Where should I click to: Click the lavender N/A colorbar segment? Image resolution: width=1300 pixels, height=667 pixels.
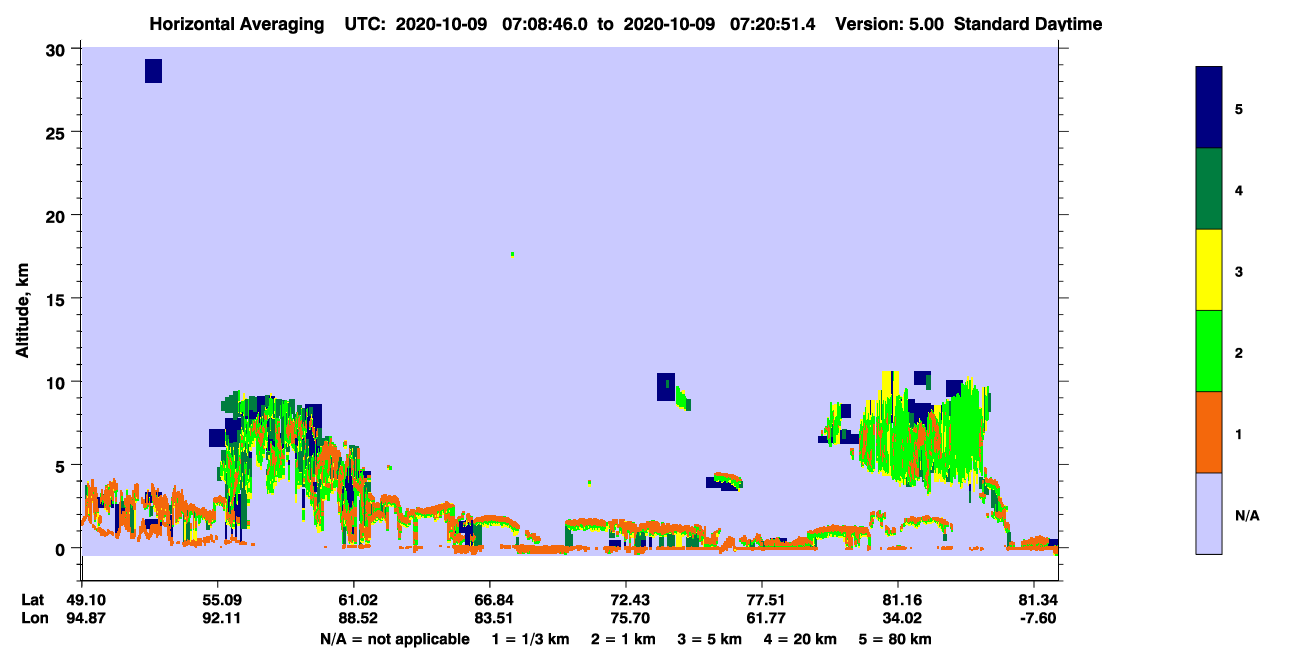pos(1209,513)
